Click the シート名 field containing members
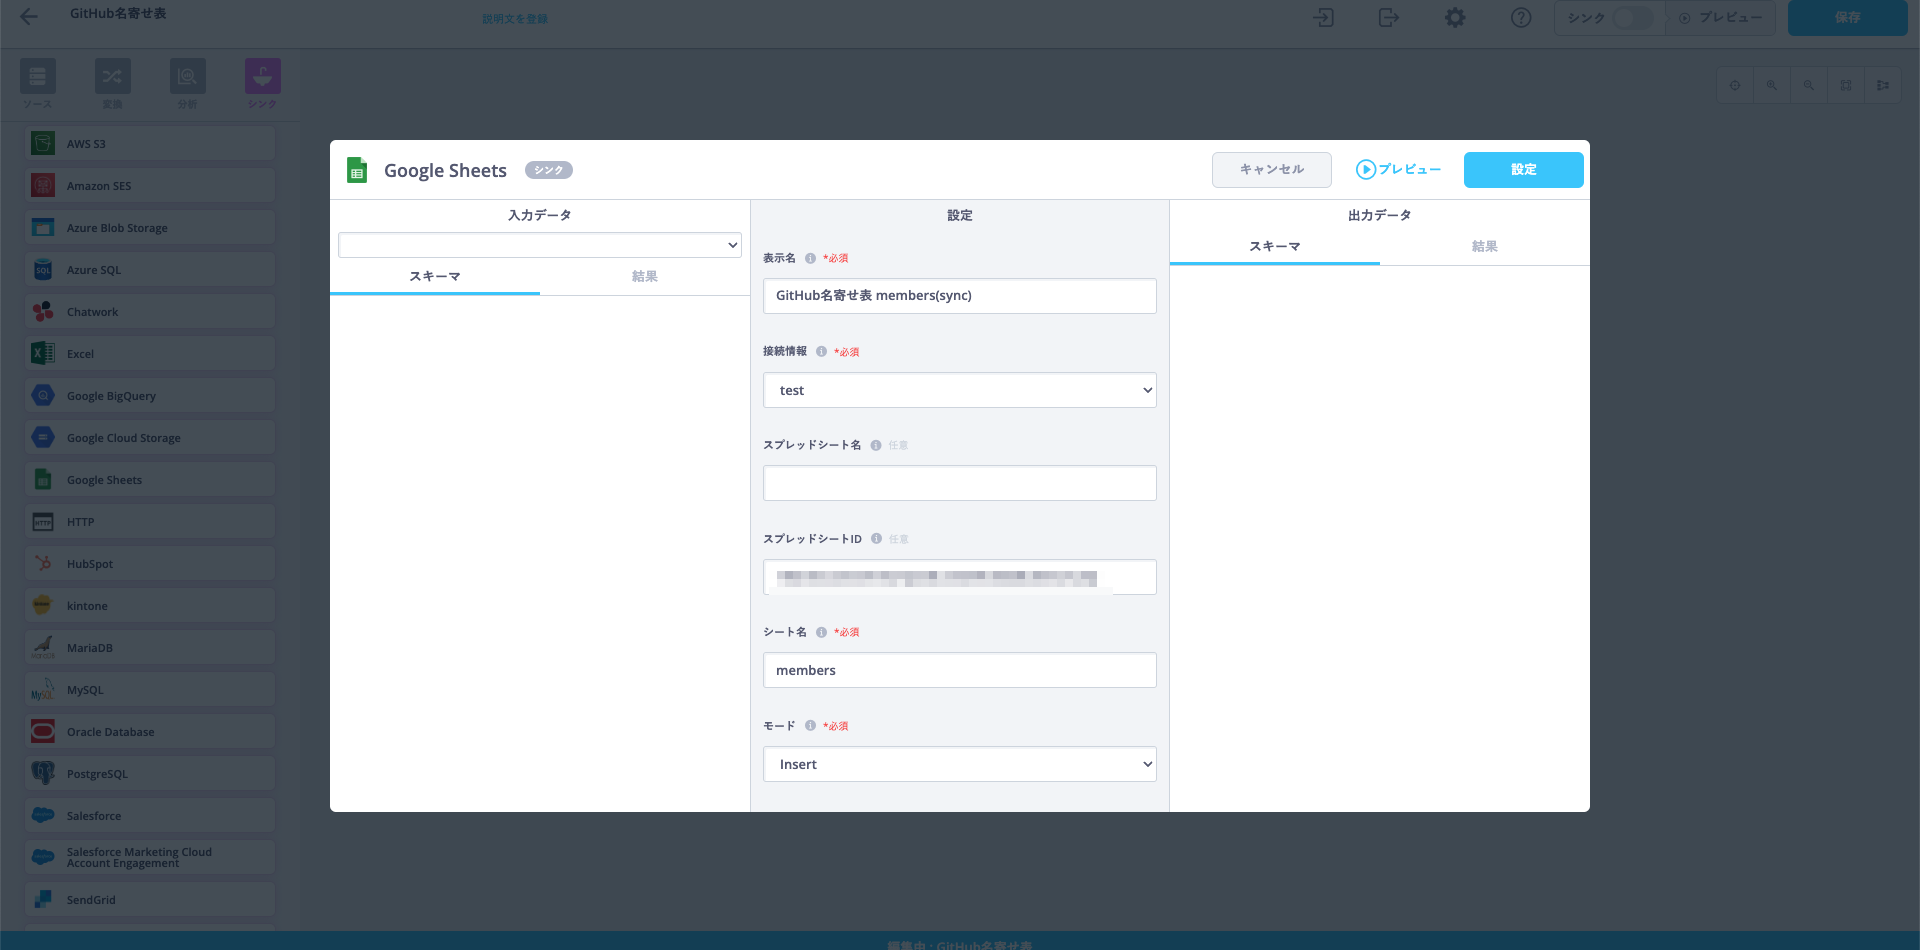This screenshot has height=950, width=1920. coord(959,670)
